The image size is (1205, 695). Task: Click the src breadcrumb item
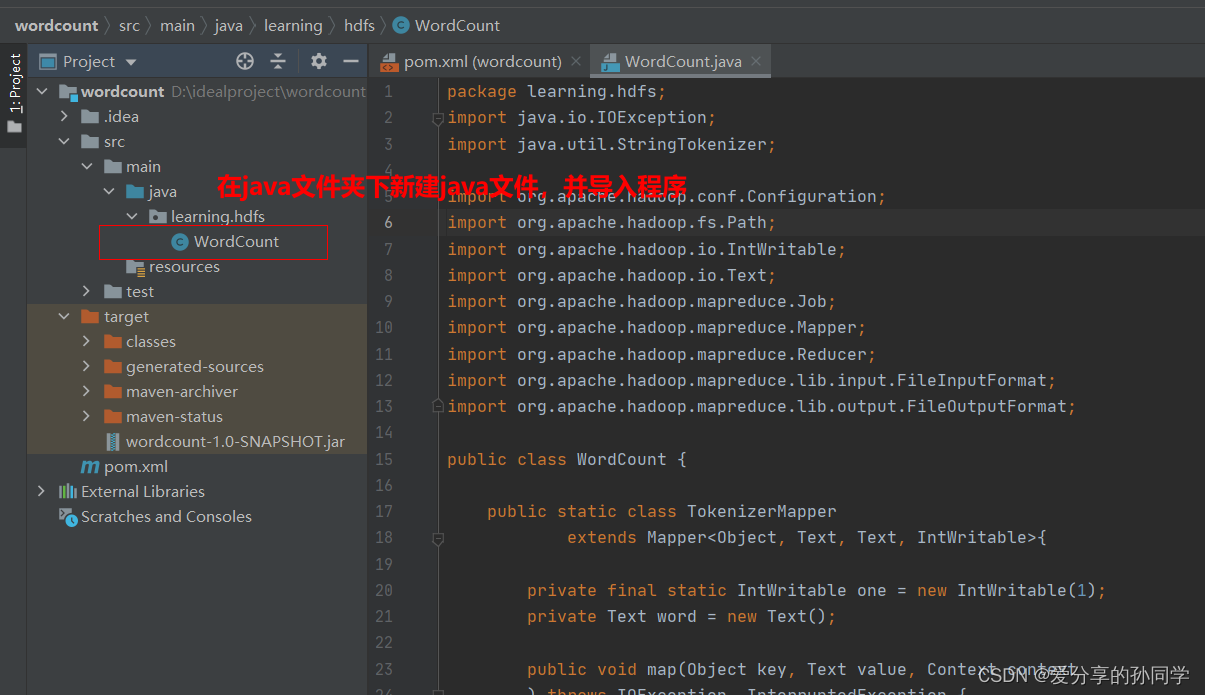(129, 25)
